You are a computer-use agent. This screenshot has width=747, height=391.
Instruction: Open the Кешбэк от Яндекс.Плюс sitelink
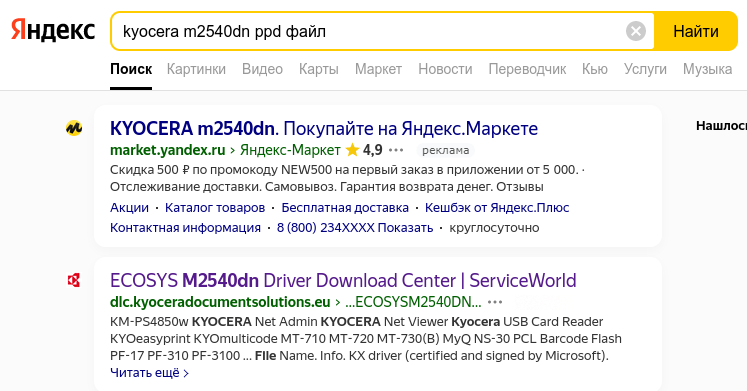point(497,208)
